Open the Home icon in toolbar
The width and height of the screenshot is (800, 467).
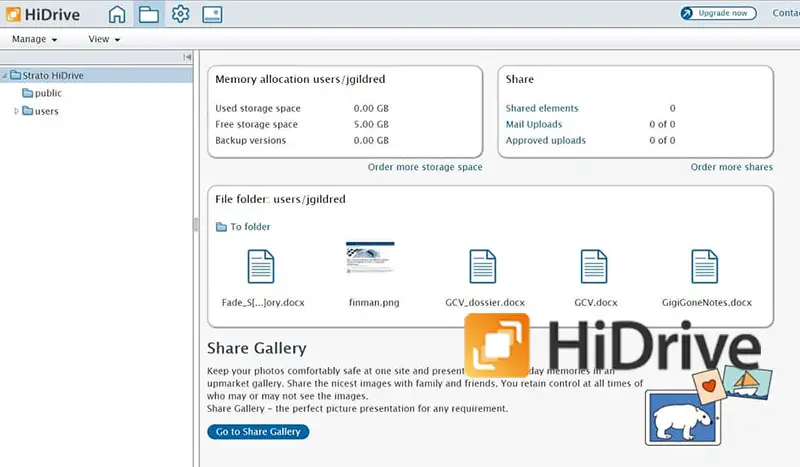(117, 14)
